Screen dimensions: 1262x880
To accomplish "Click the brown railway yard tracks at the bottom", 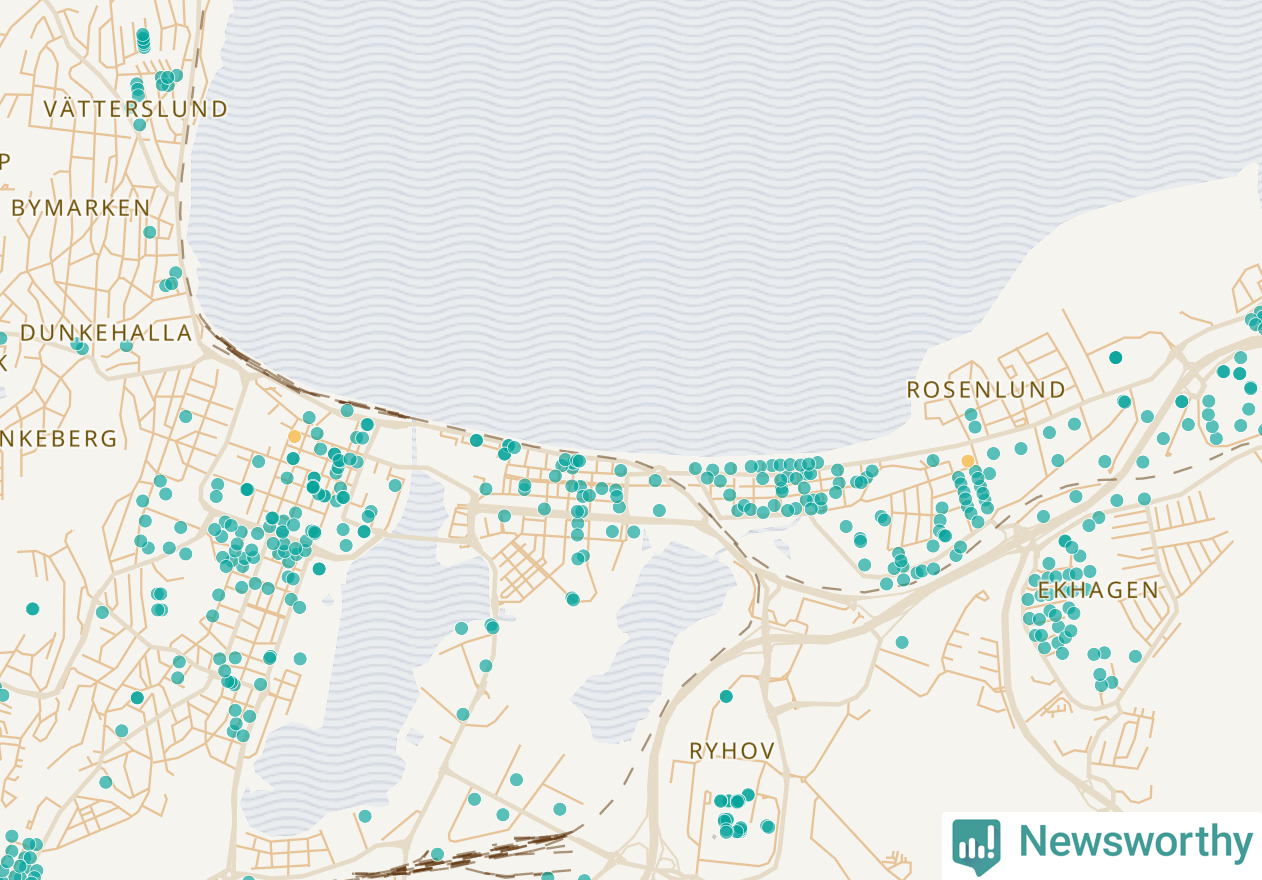I will [470, 853].
